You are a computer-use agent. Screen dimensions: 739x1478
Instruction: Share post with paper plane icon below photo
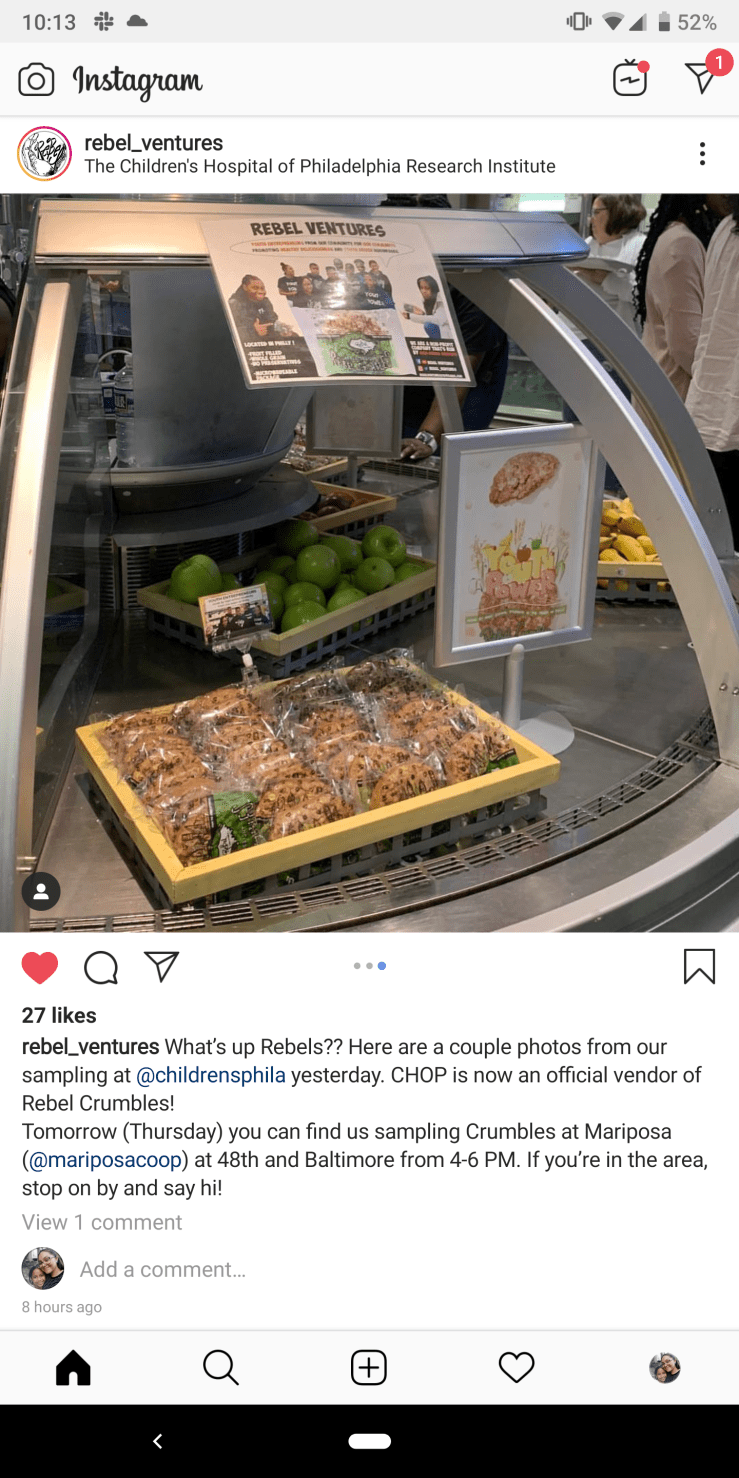click(x=161, y=966)
